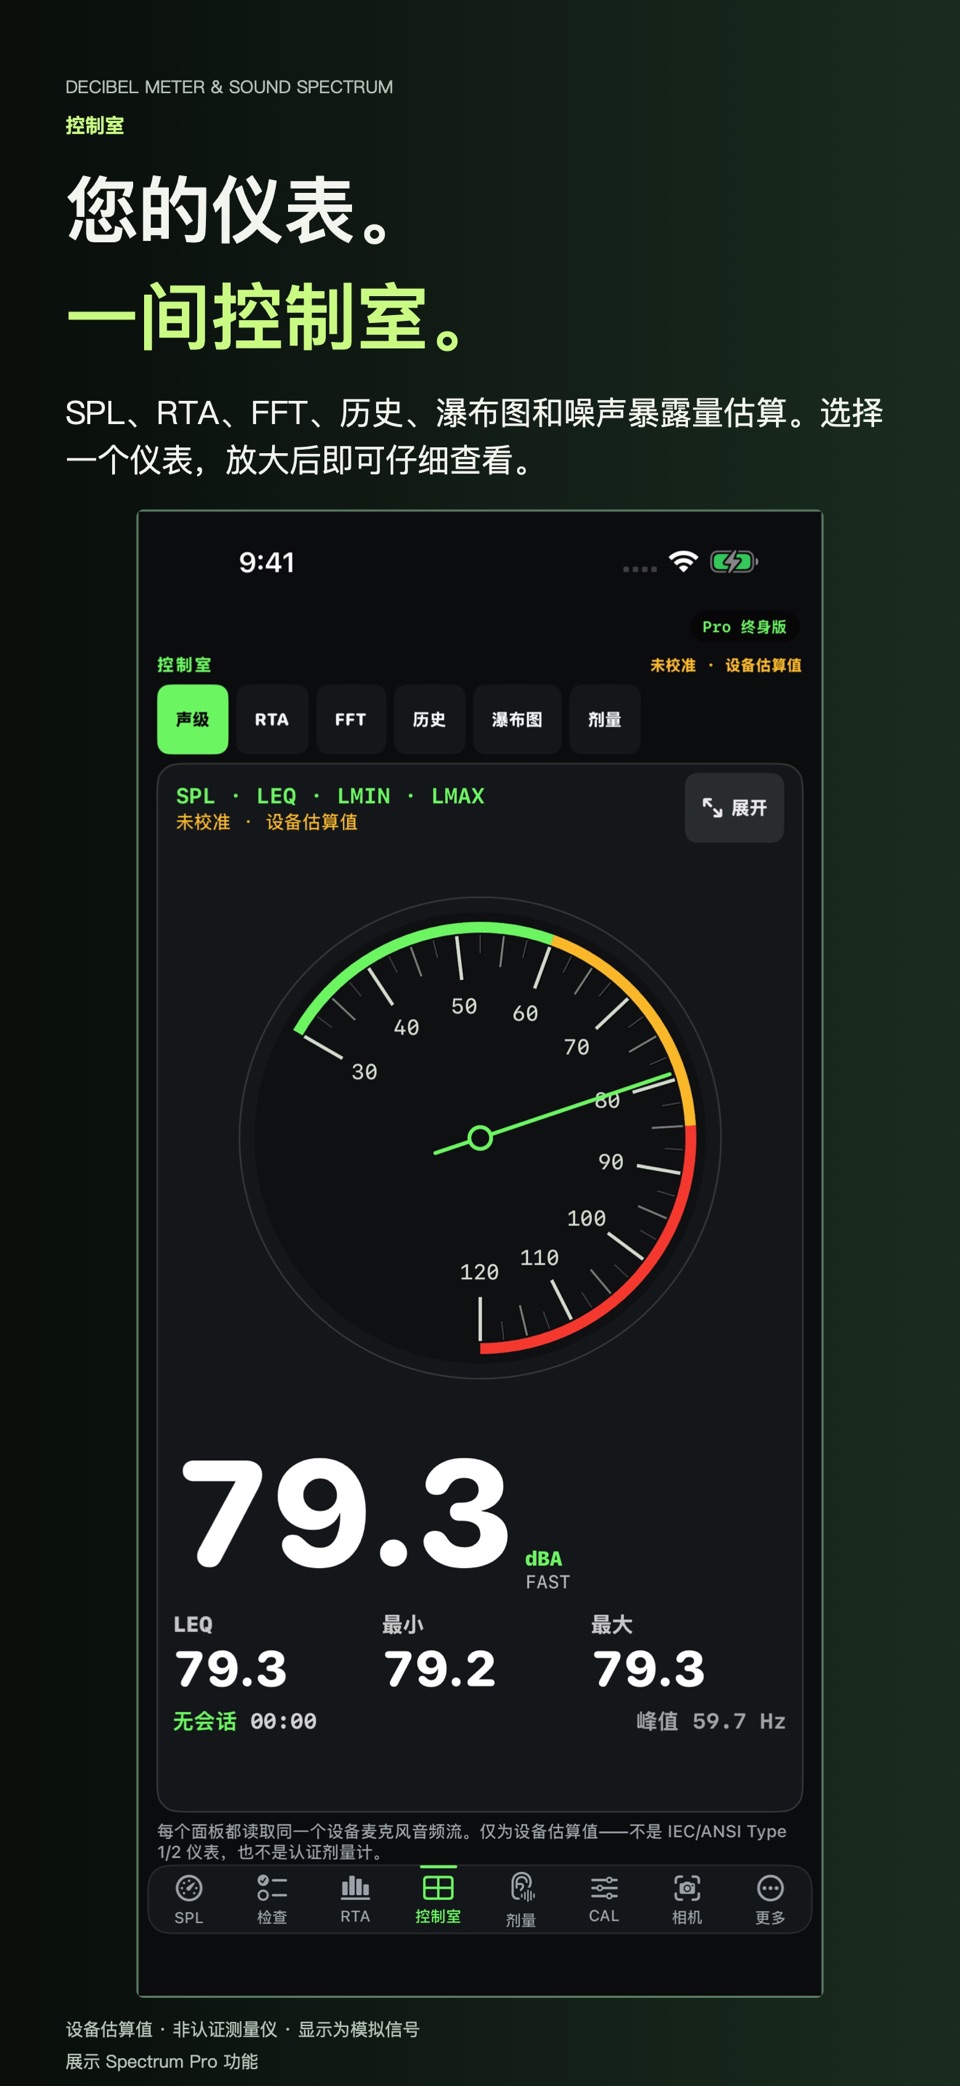Screen dimensions: 960x2086
Task: Tap the gauge needle hub
Action: [x=480, y=1138]
